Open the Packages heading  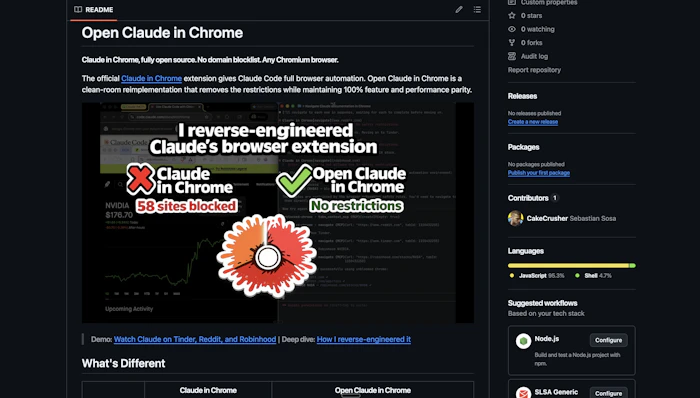coord(523,147)
